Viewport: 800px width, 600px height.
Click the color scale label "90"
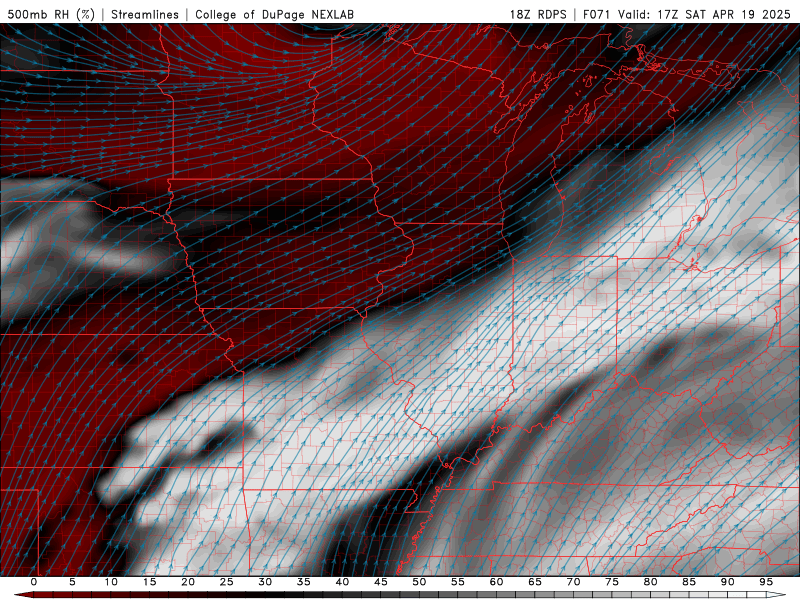(727, 582)
